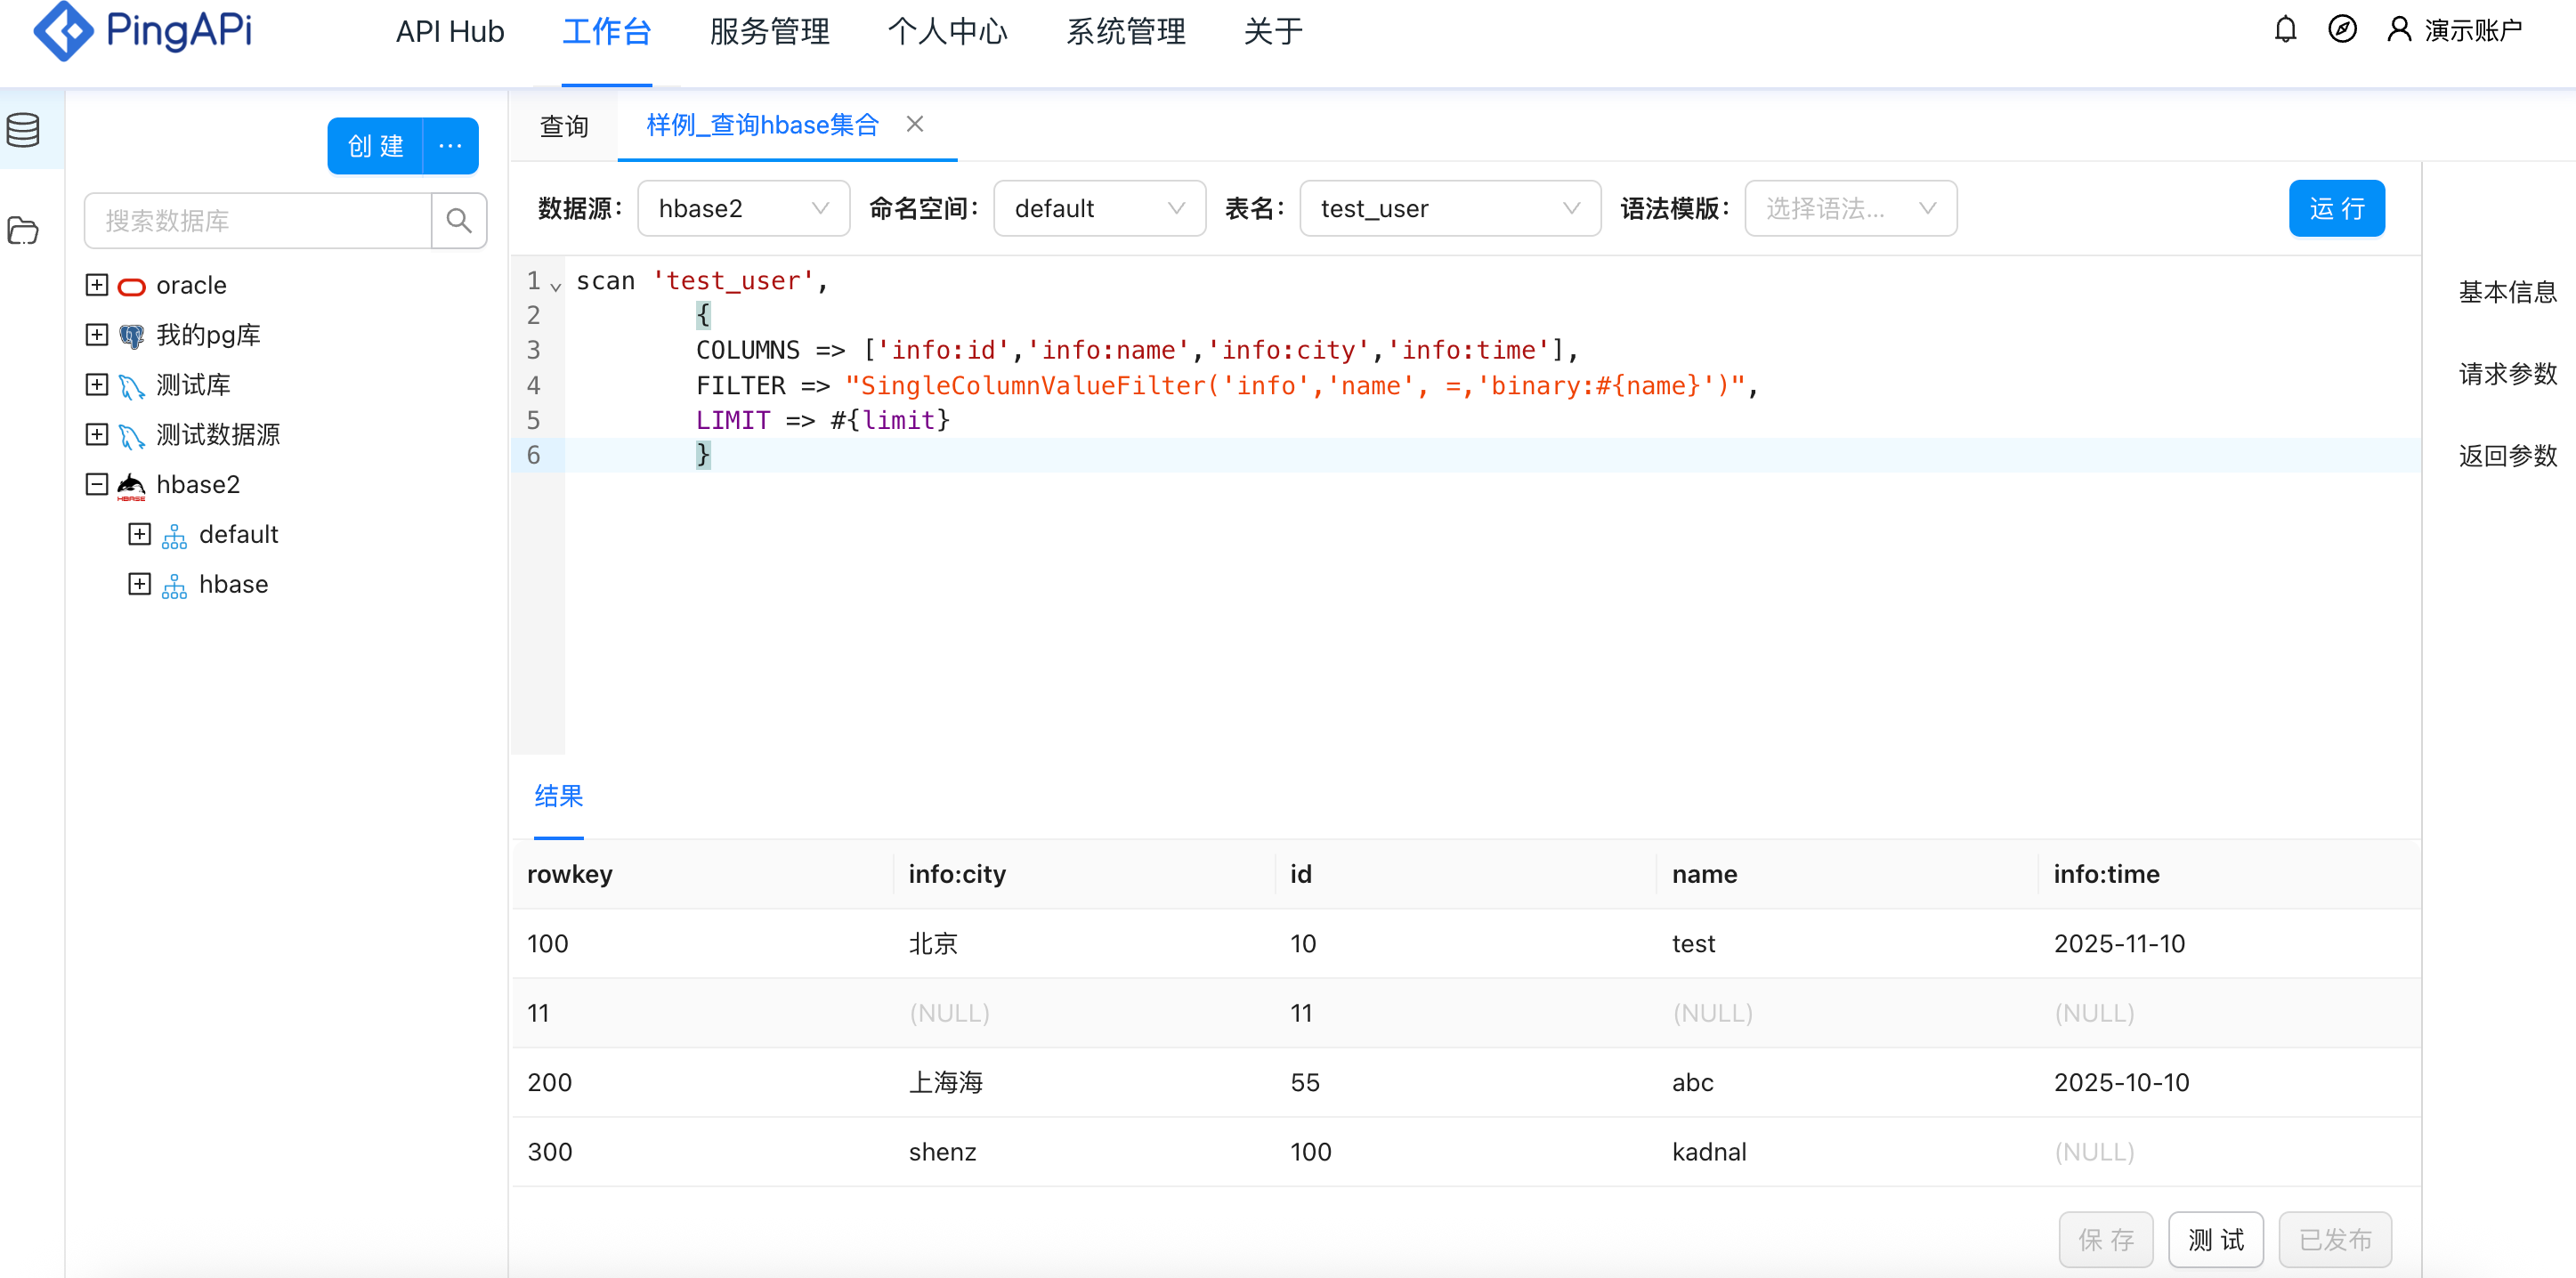2576x1278 pixels.
Task: Switch to the 查询 tab
Action: 564,126
